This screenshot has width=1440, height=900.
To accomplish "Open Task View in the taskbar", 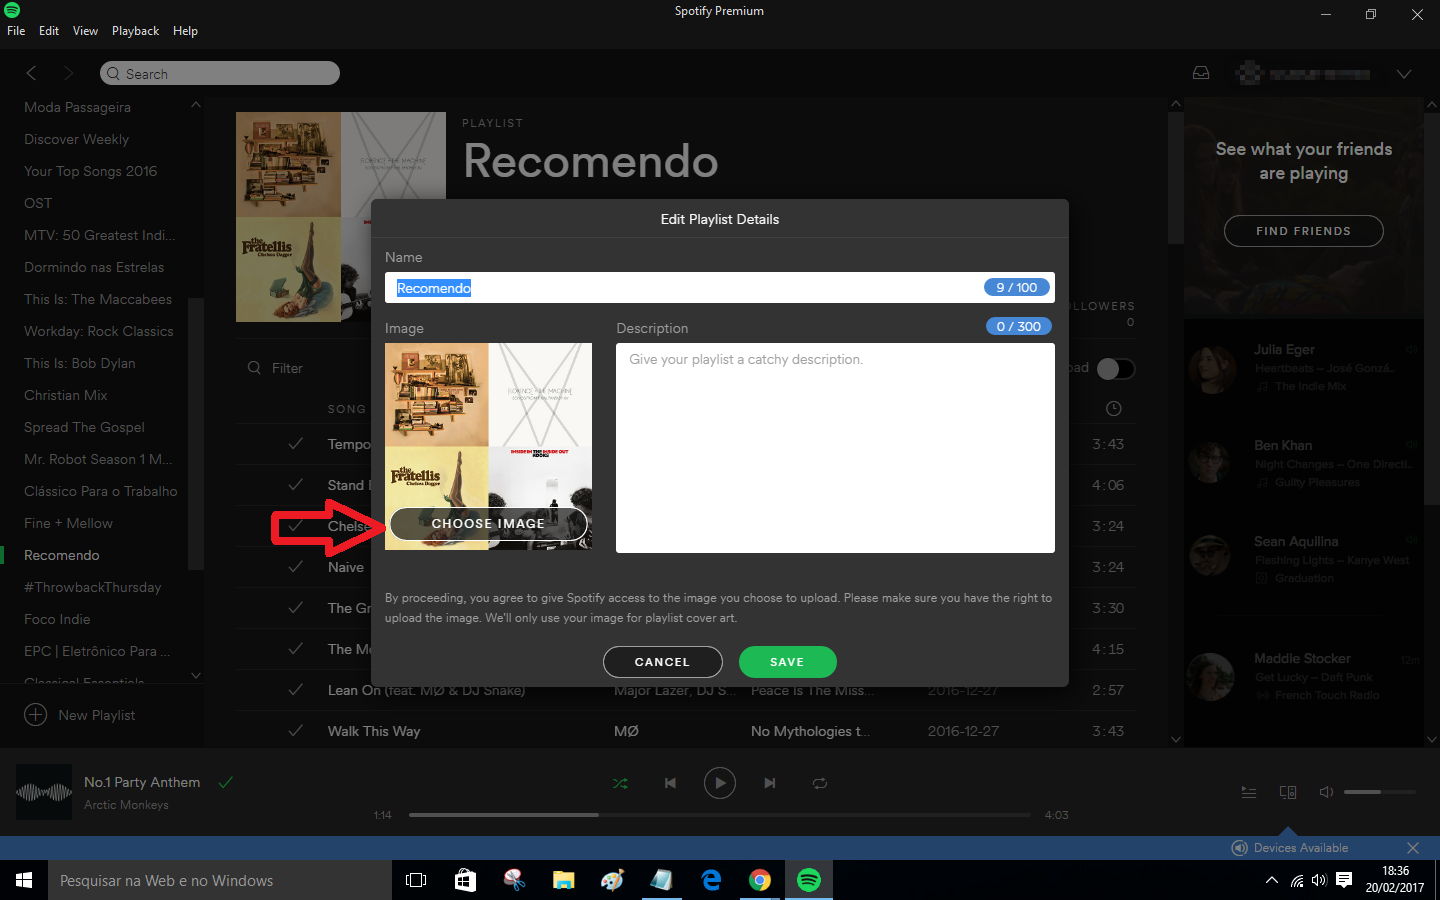I will click(416, 880).
